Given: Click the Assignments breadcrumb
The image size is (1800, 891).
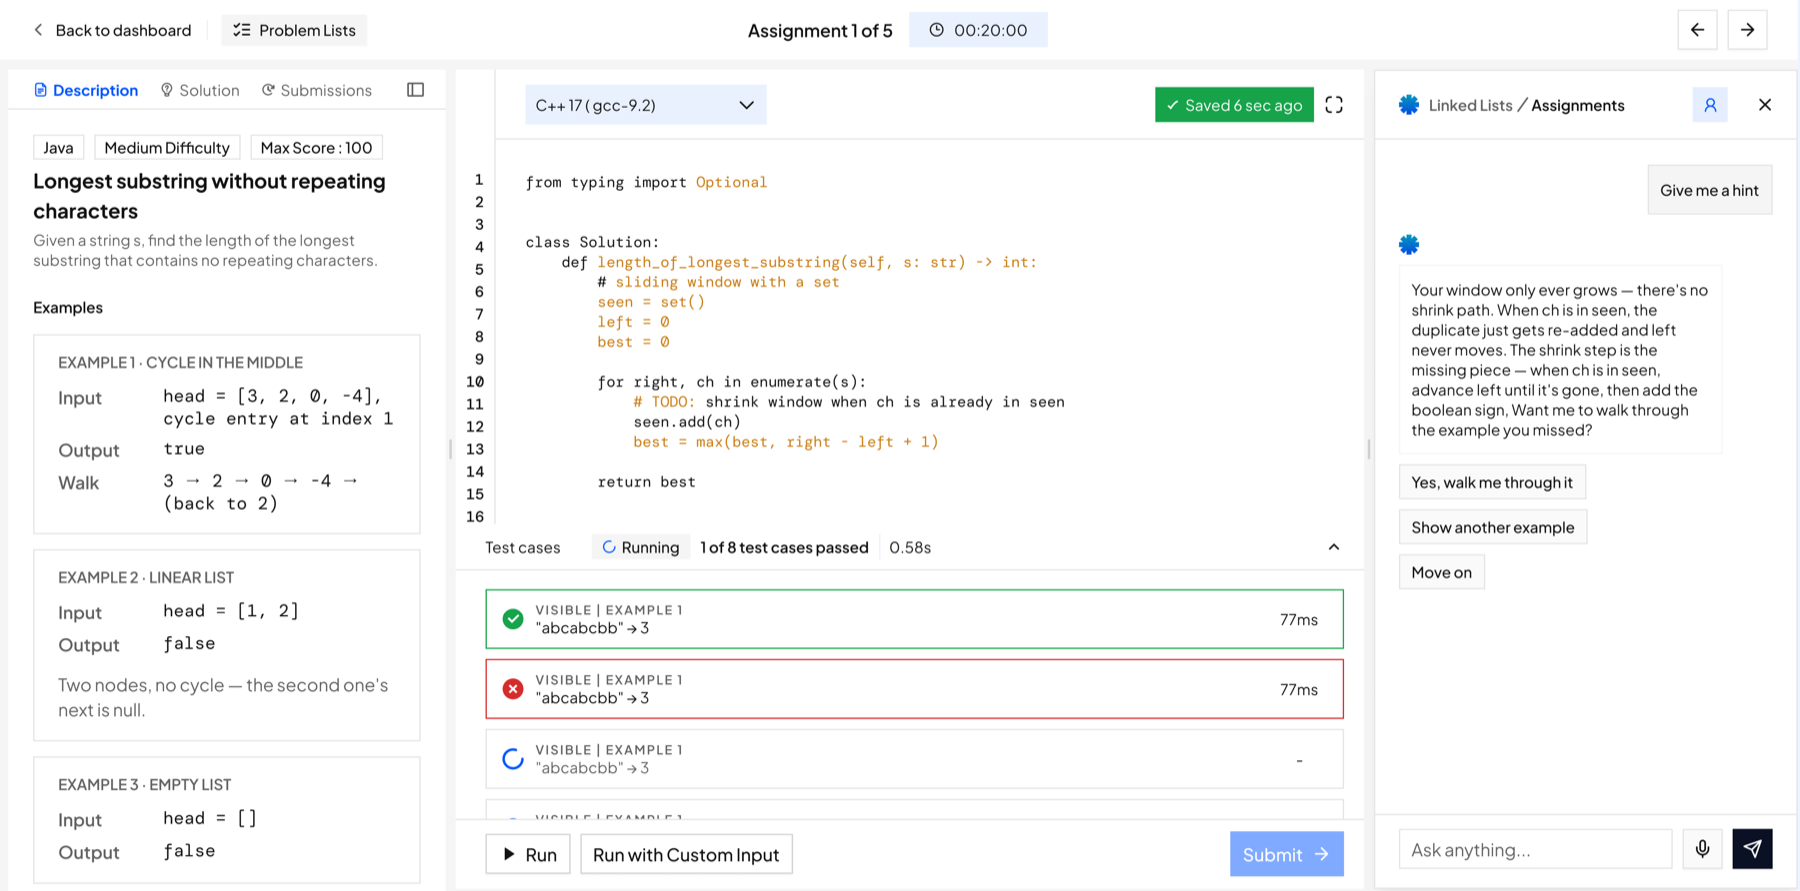Looking at the screenshot, I should click(1578, 105).
